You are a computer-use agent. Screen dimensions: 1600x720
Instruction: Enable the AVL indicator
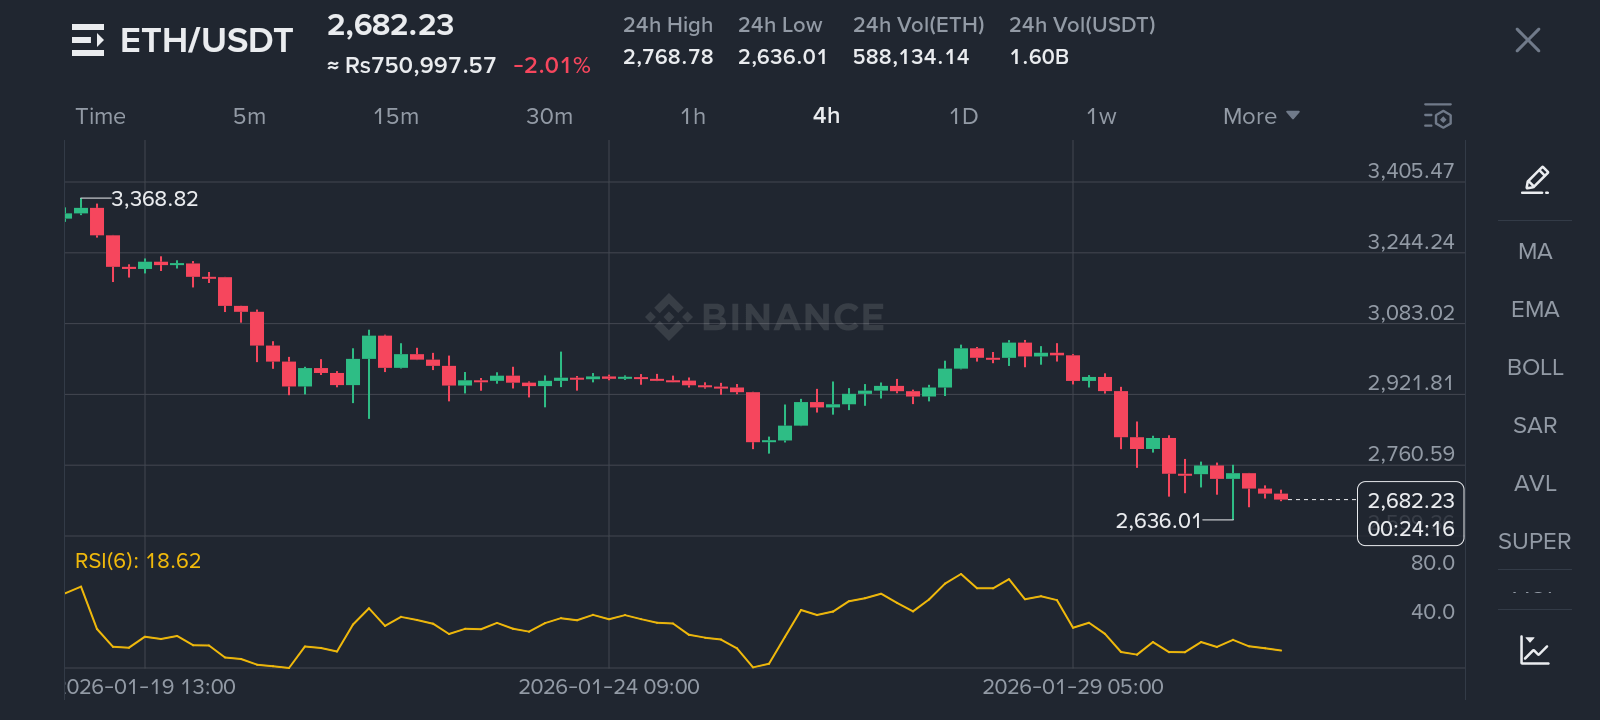pos(1535,483)
